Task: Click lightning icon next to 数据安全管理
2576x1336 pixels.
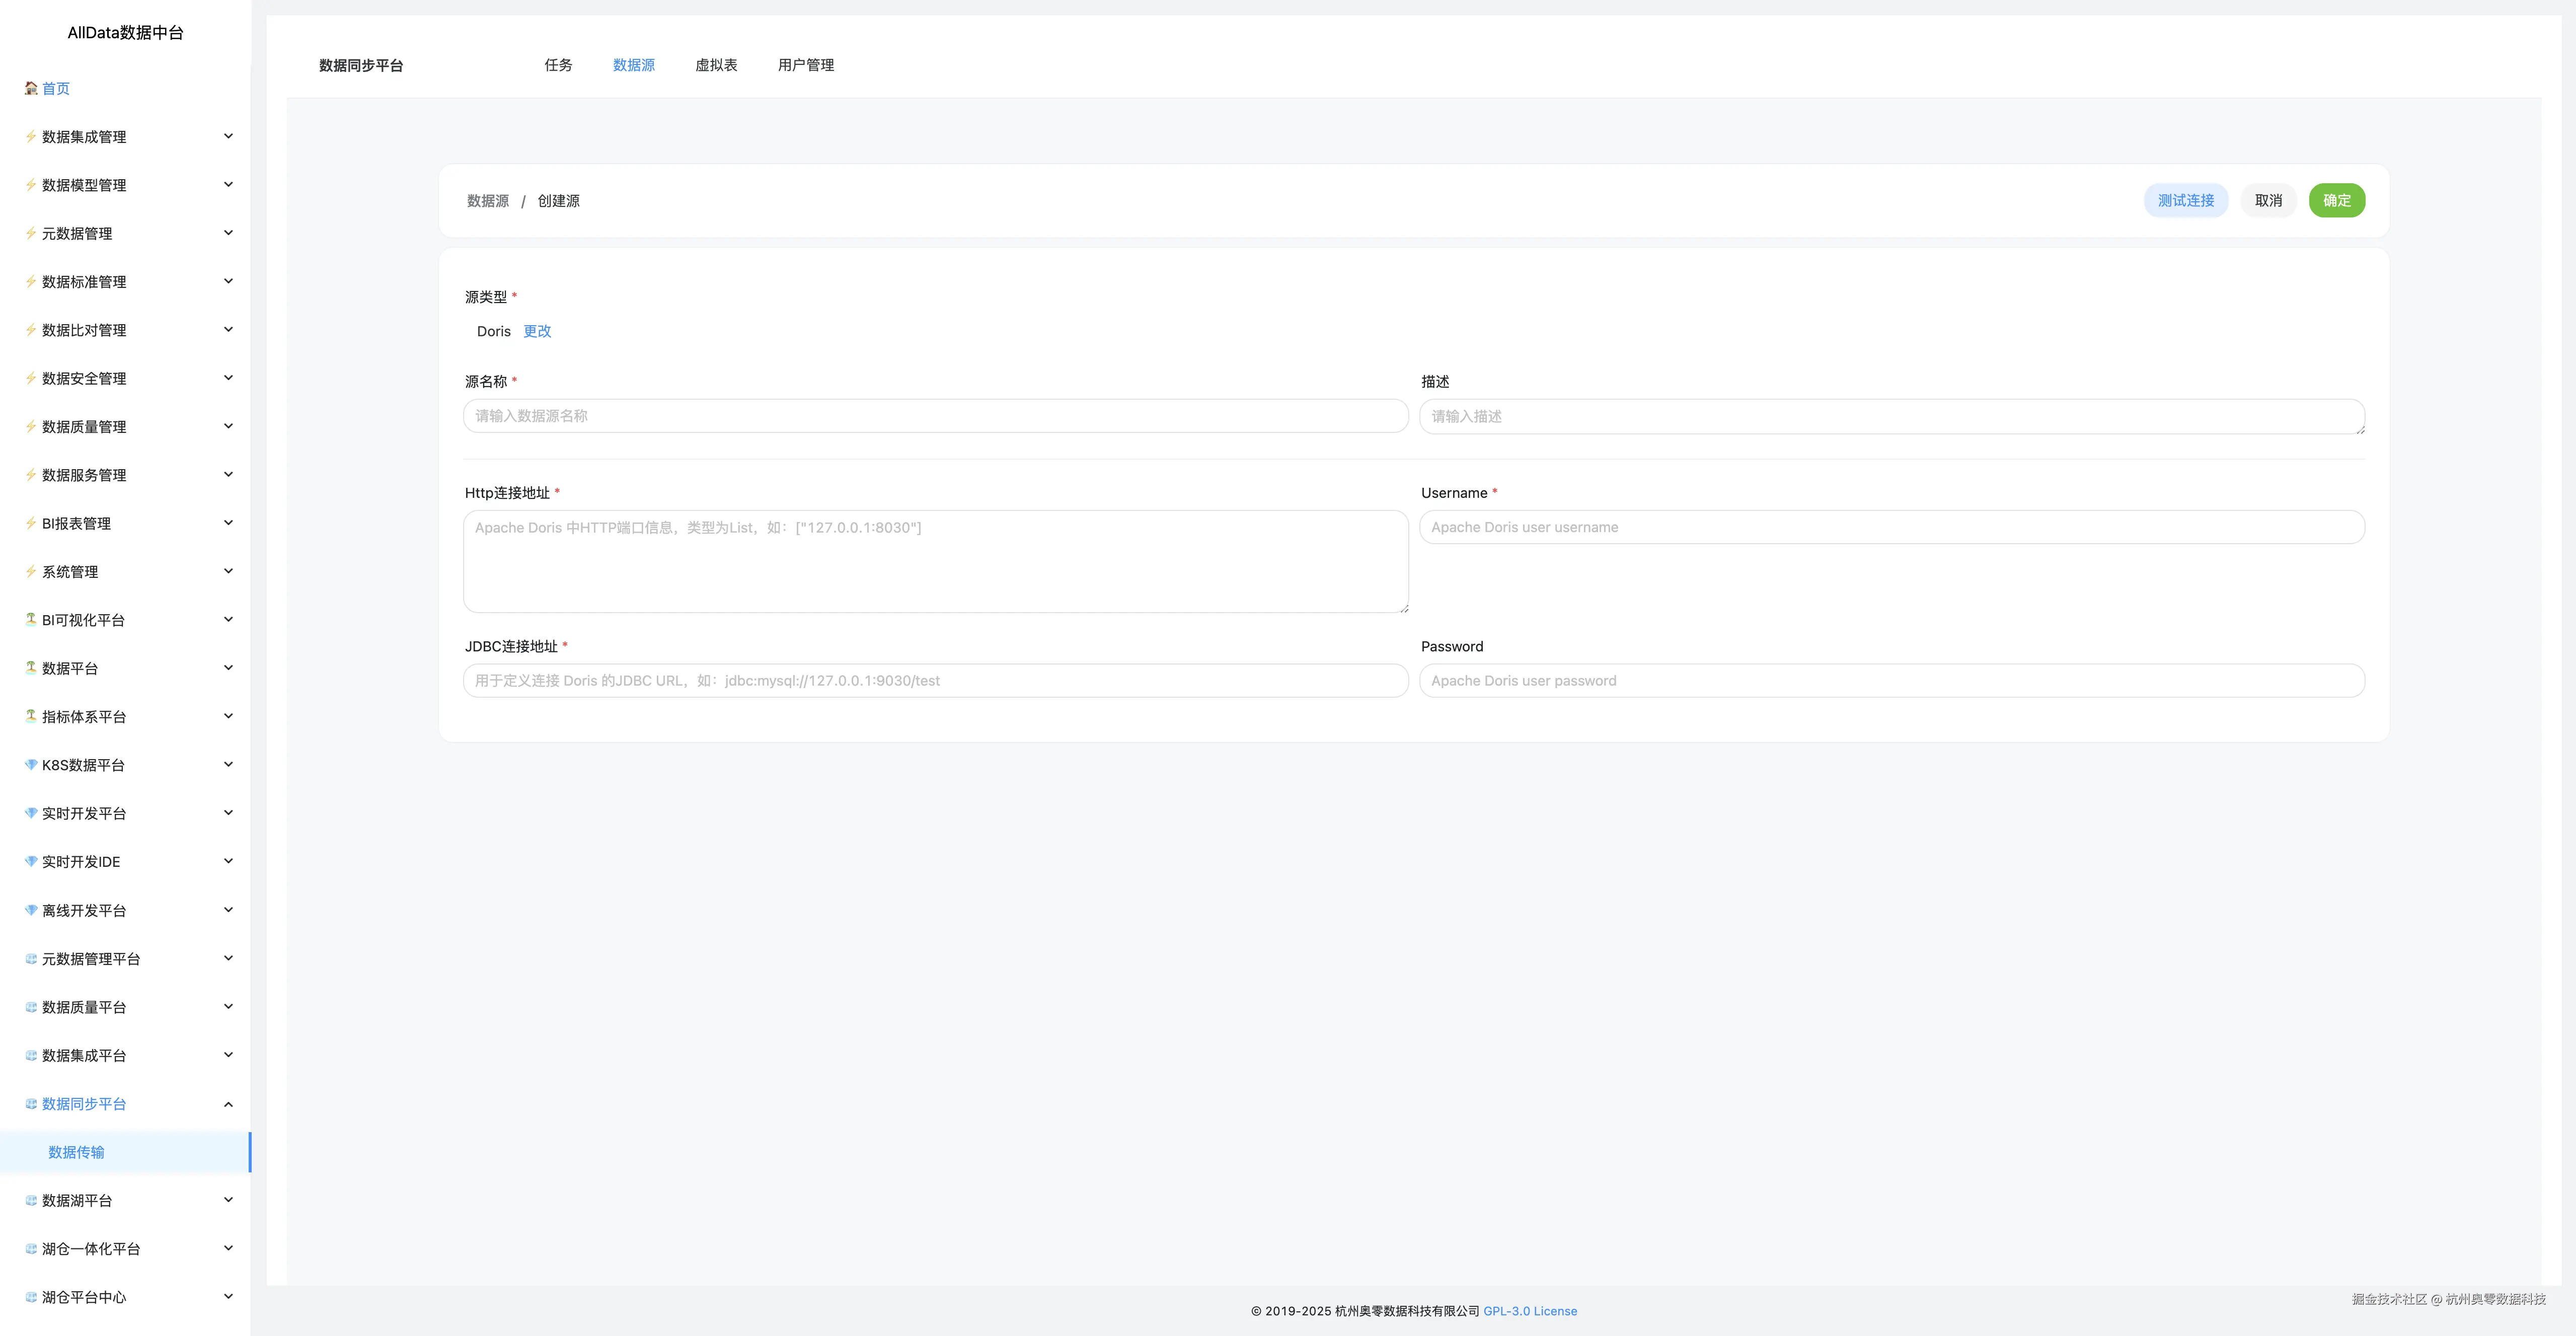Action: [x=31, y=378]
